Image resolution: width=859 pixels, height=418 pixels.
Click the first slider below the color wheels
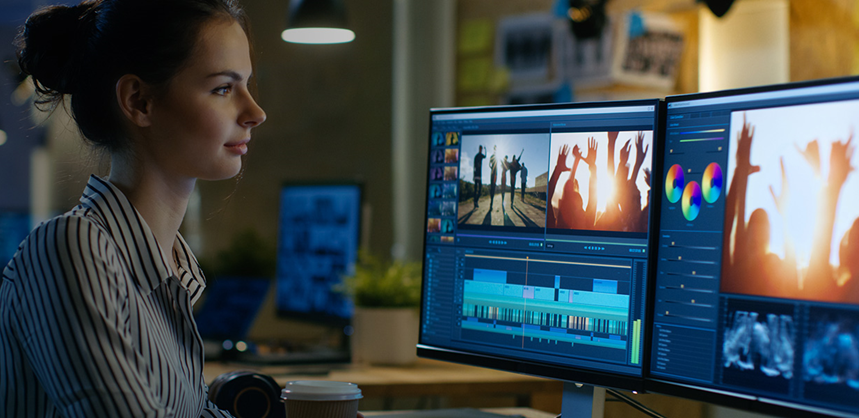(x=693, y=247)
